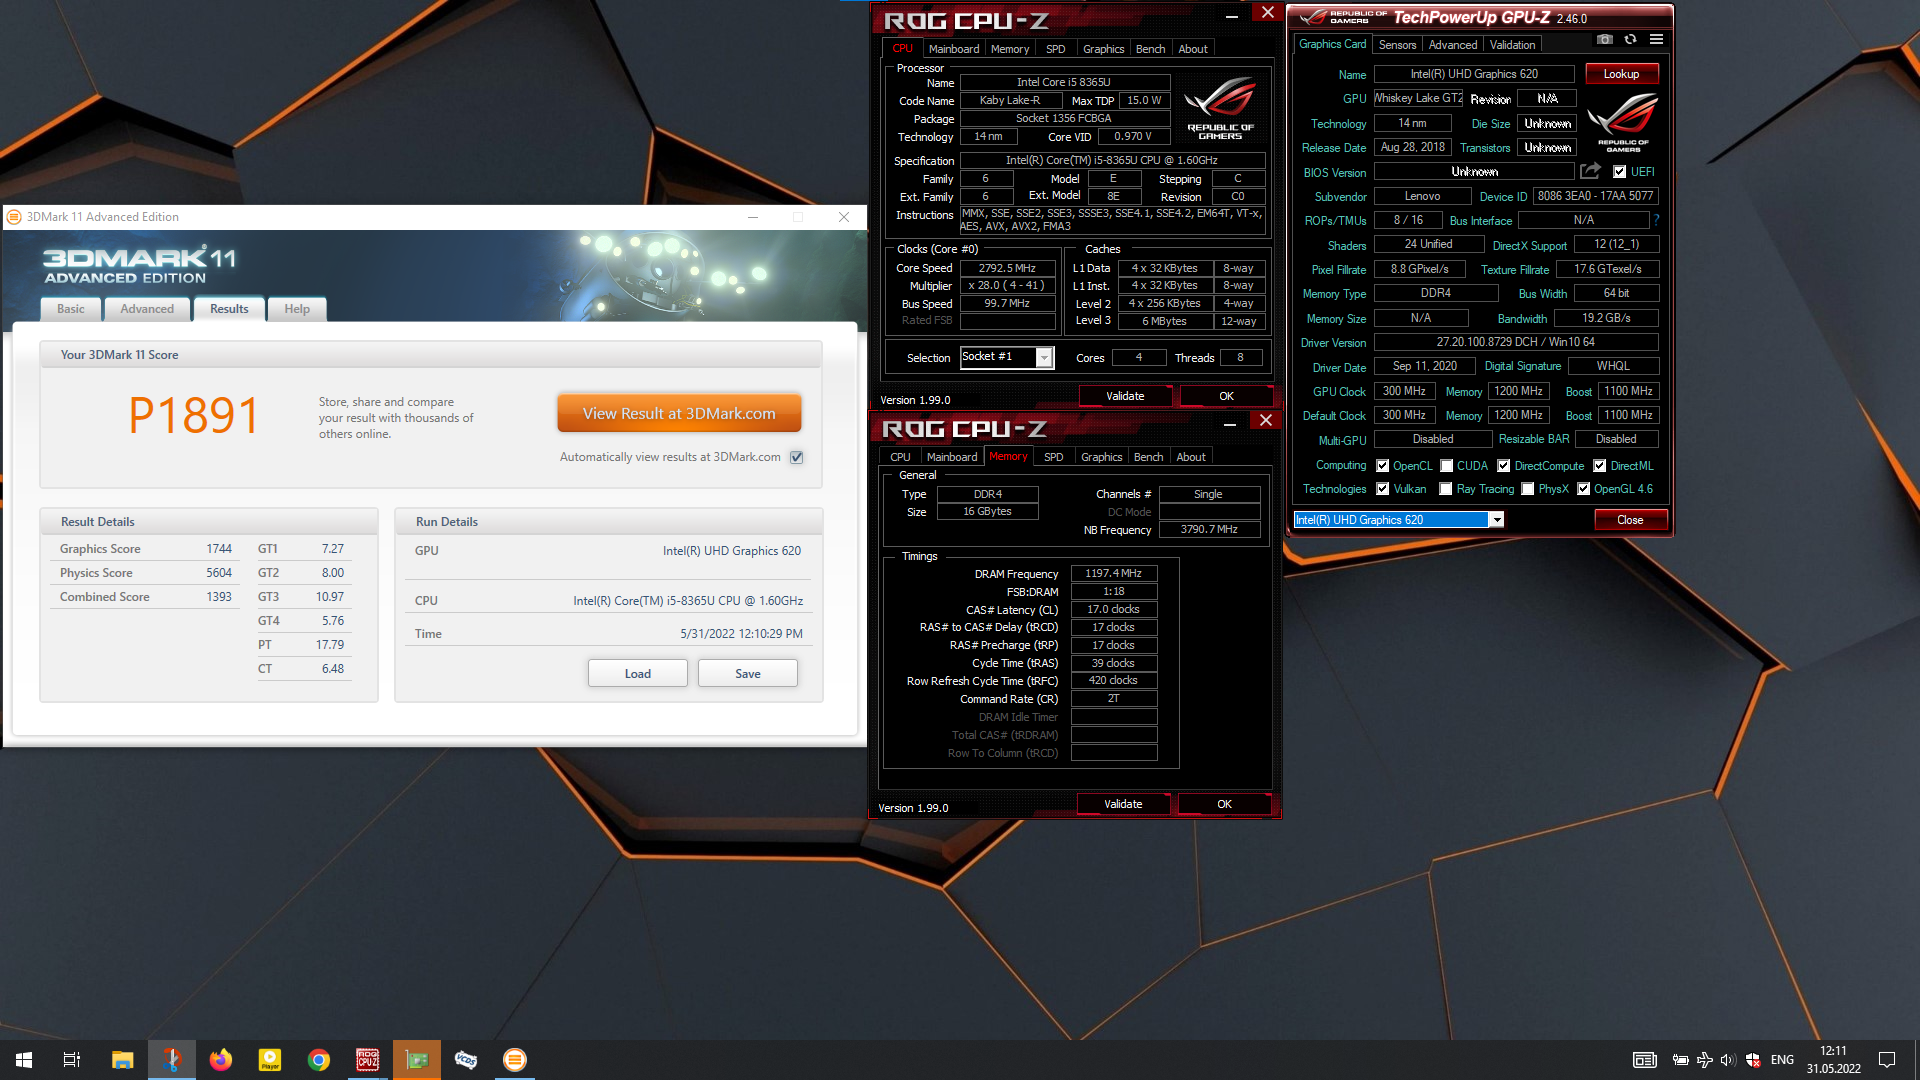Viewport: 1920px width, 1080px height.
Task: Click the Device ID value in GPU-Z
Action: click(1595, 196)
